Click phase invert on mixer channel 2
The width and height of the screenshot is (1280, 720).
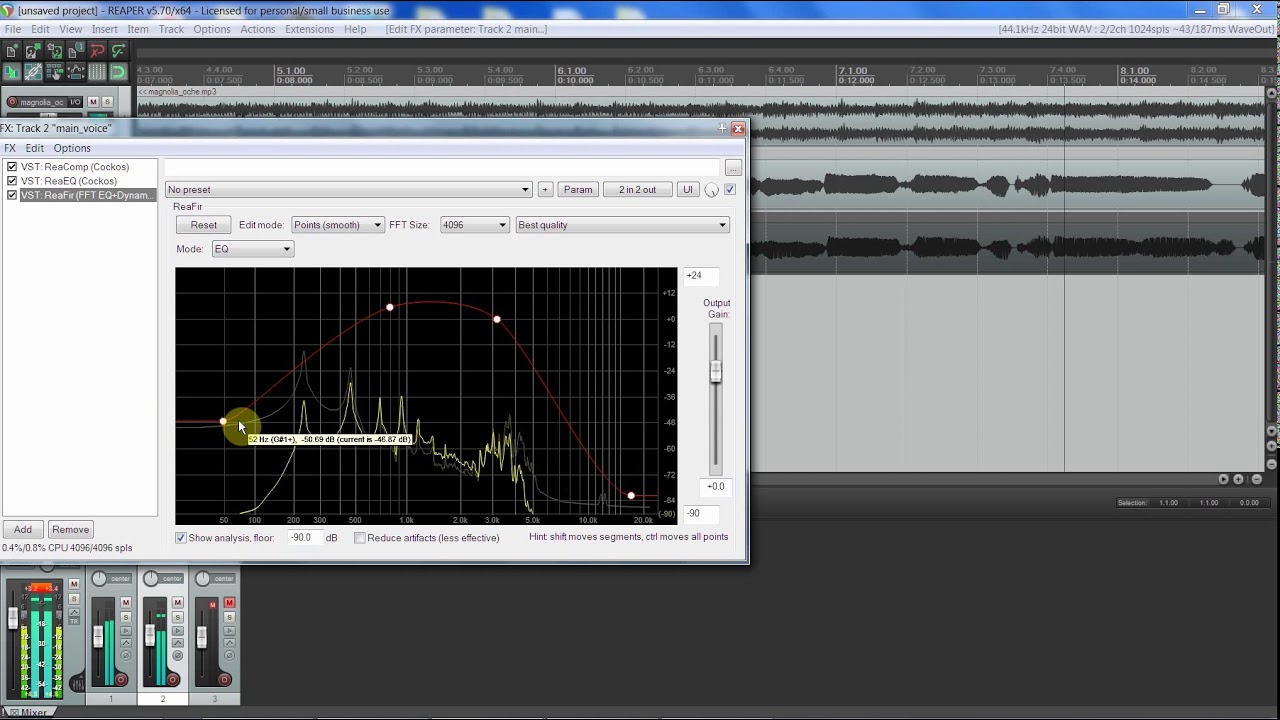177,656
